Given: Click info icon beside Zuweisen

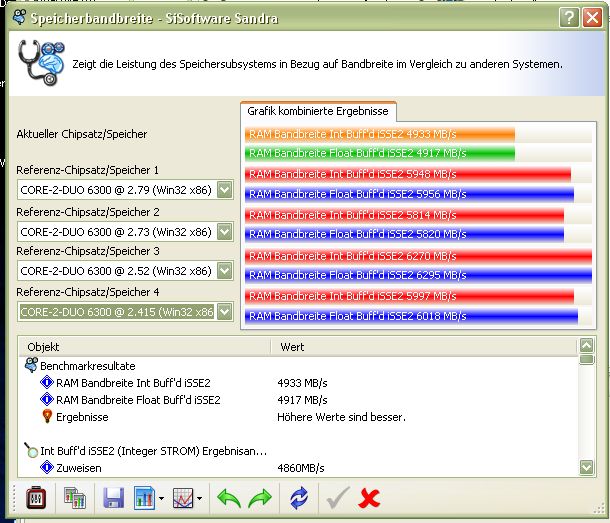Looking at the screenshot, I should (47, 467).
